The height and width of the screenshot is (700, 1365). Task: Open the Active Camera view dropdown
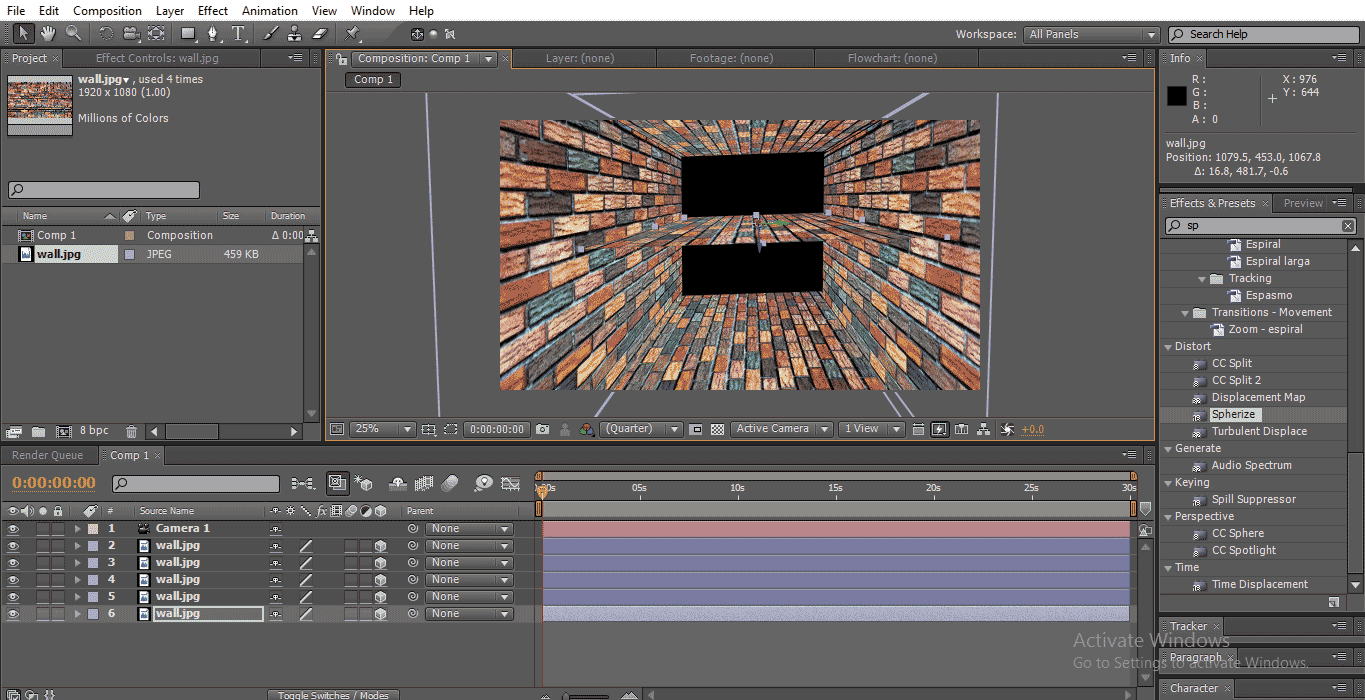click(781, 429)
